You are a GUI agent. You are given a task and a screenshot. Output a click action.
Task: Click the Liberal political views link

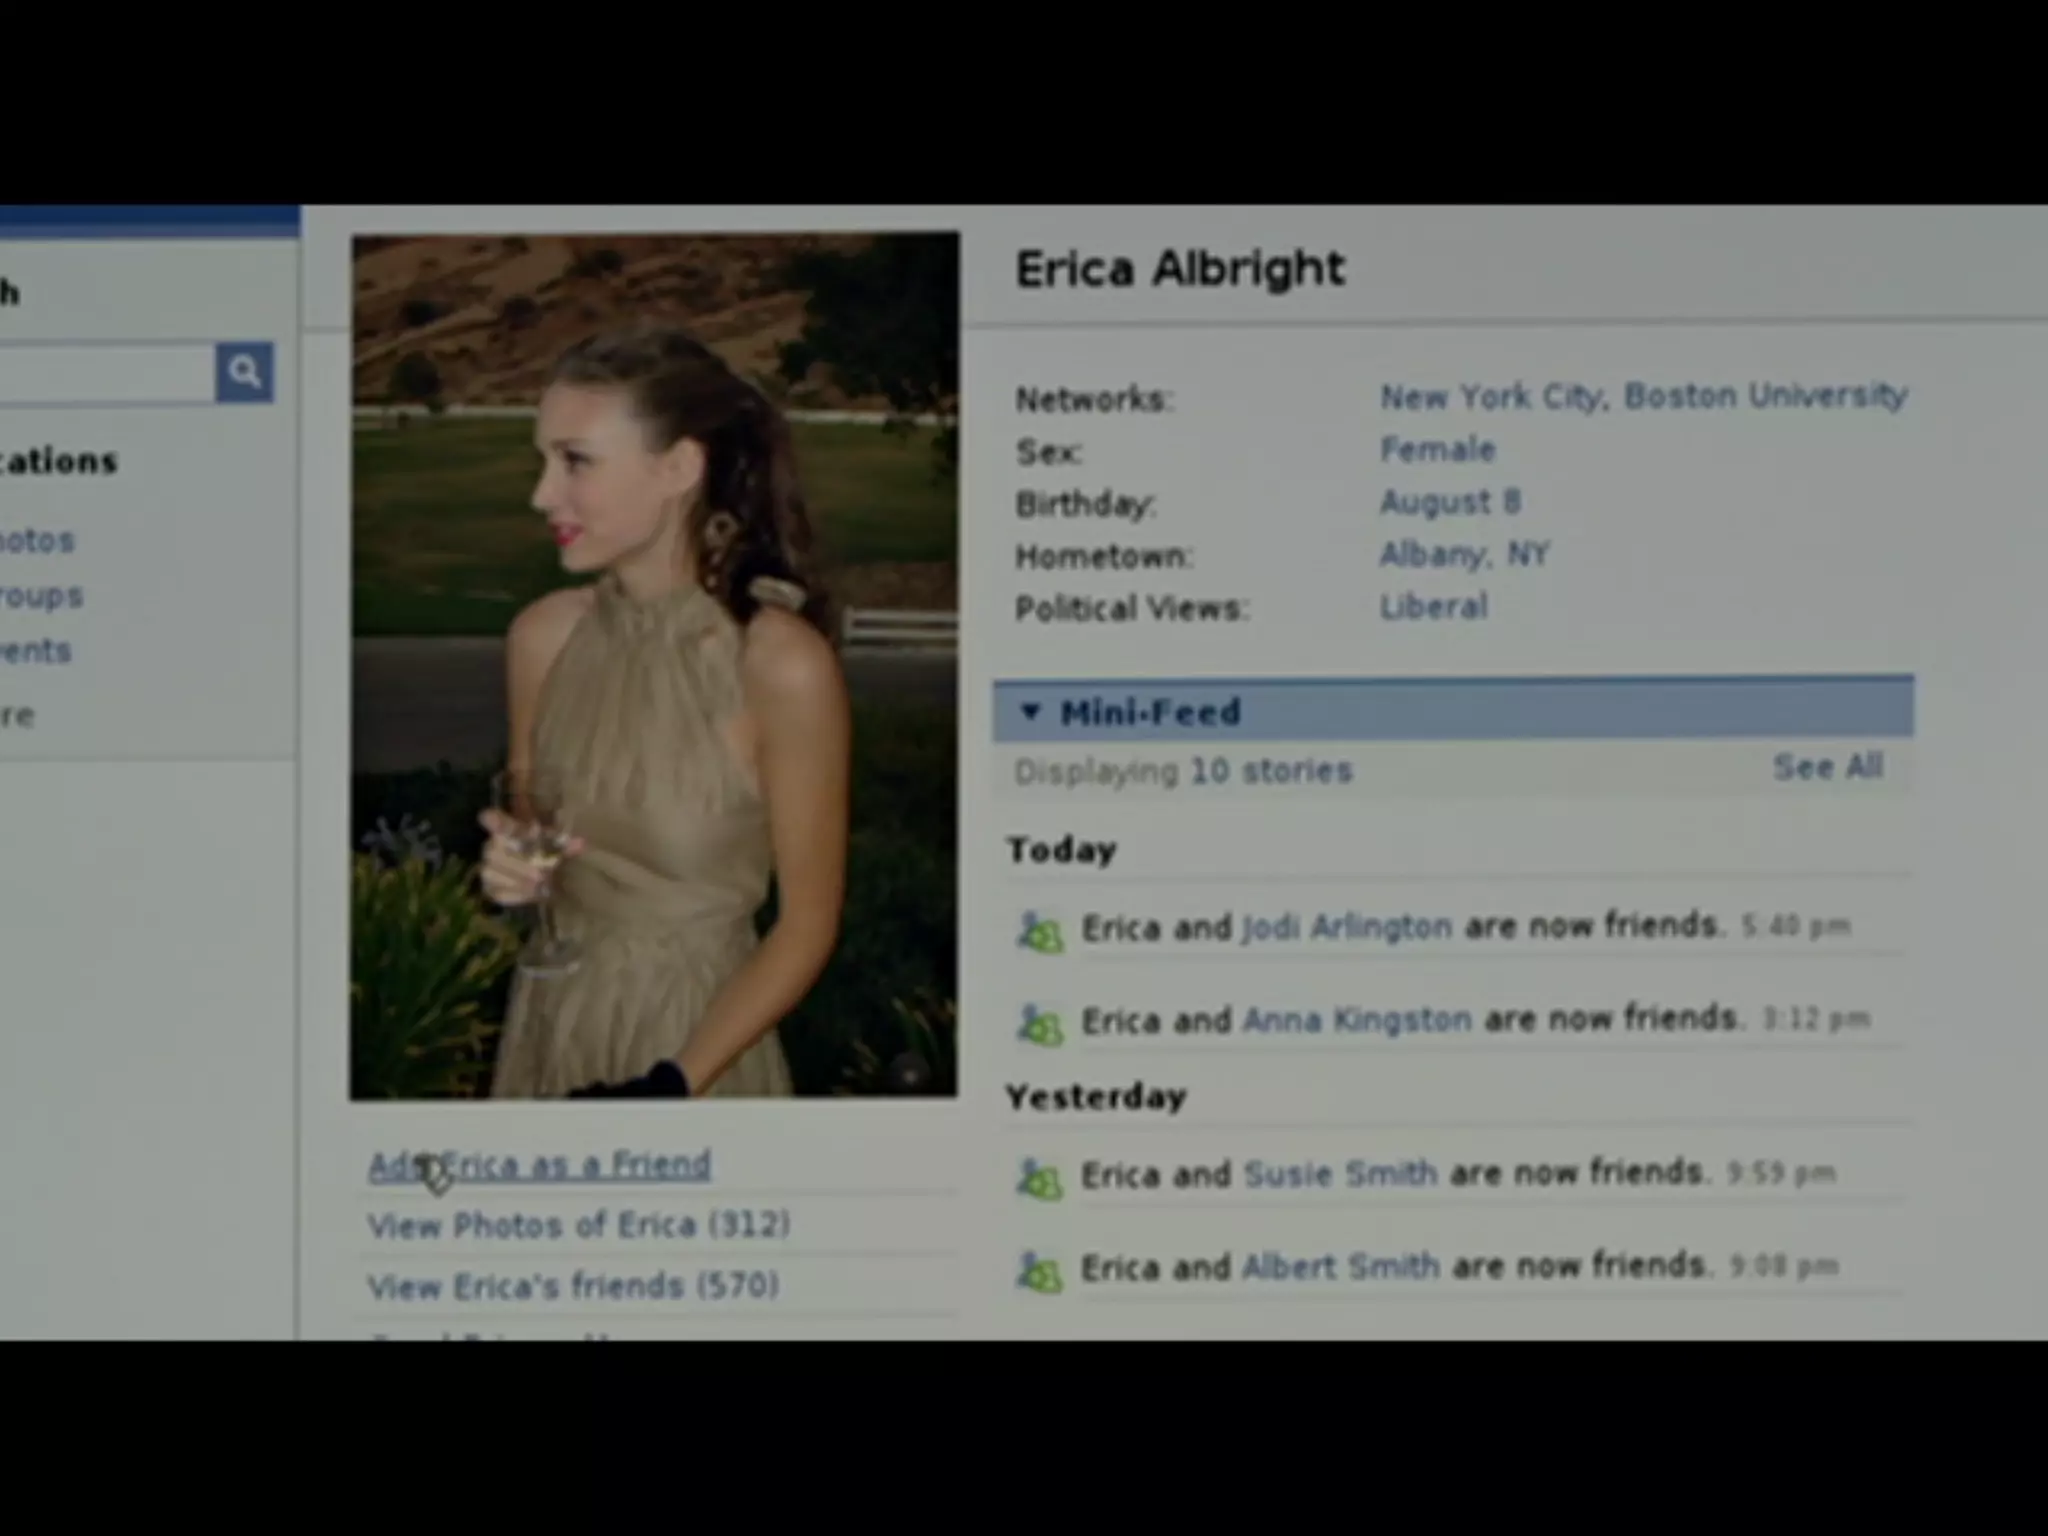coord(1434,607)
